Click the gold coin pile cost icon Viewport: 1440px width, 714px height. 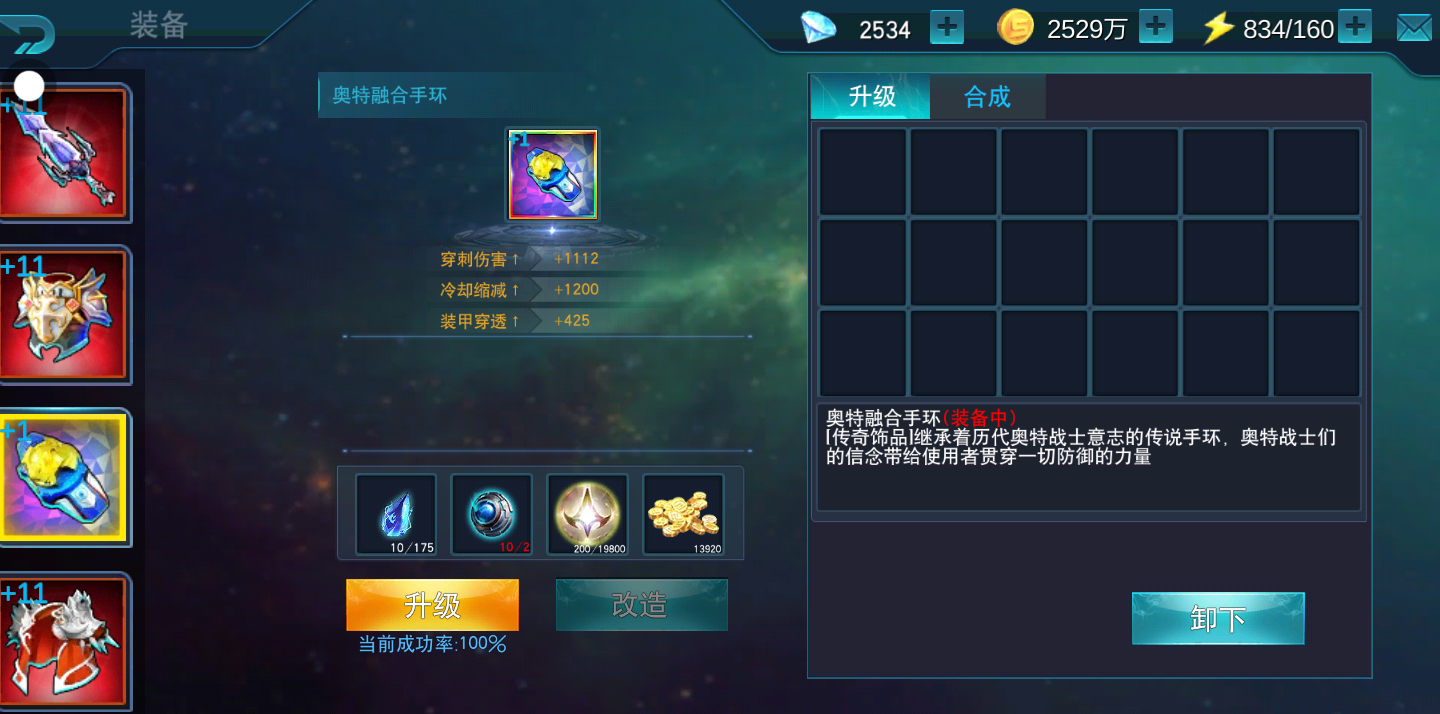point(683,514)
